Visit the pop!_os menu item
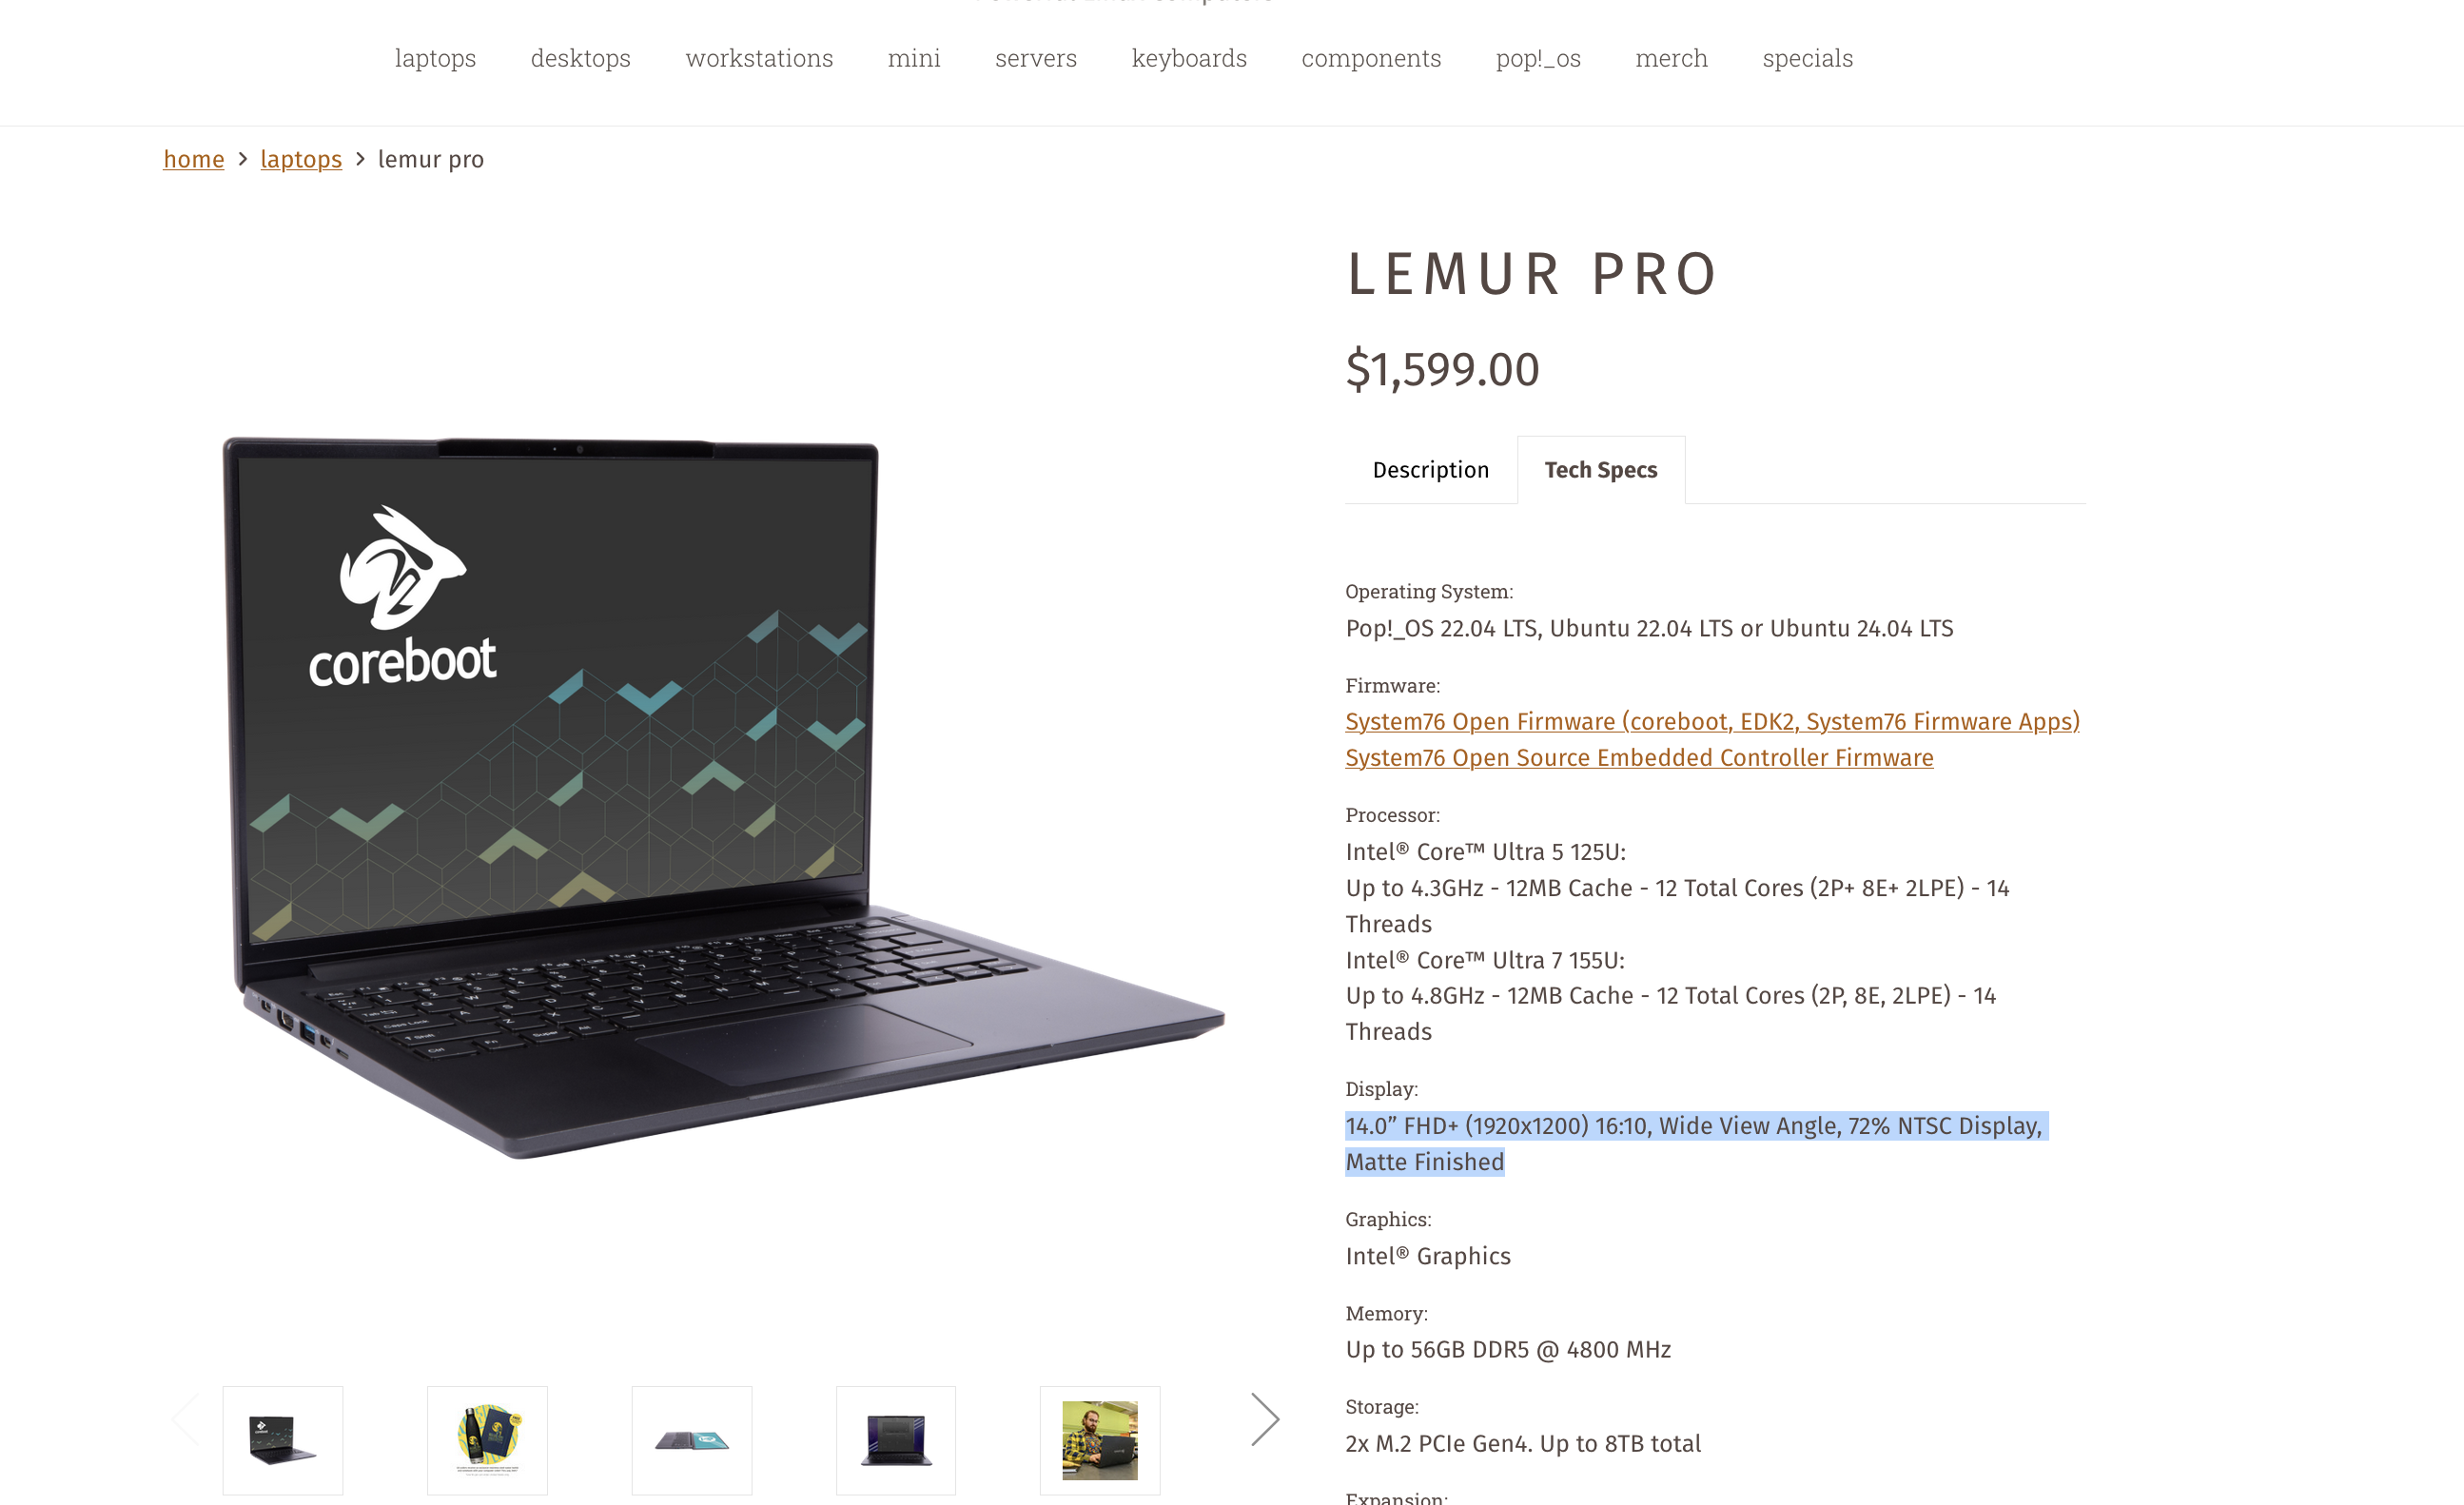This screenshot has width=2464, height=1505. (1538, 58)
